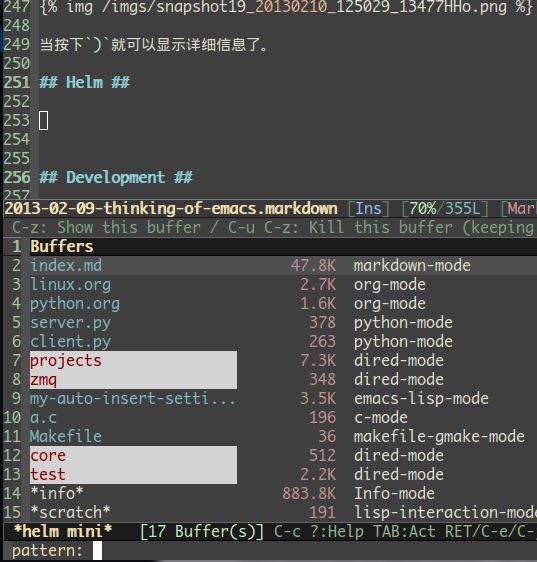The image size is (537, 562).
Task: Click the makefile-gmake-mode label
Action: point(439,437)
